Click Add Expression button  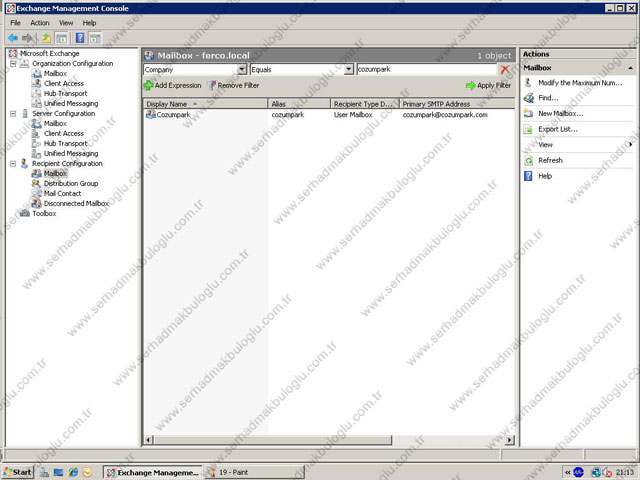pyautogui.click(x=173, y=85)
